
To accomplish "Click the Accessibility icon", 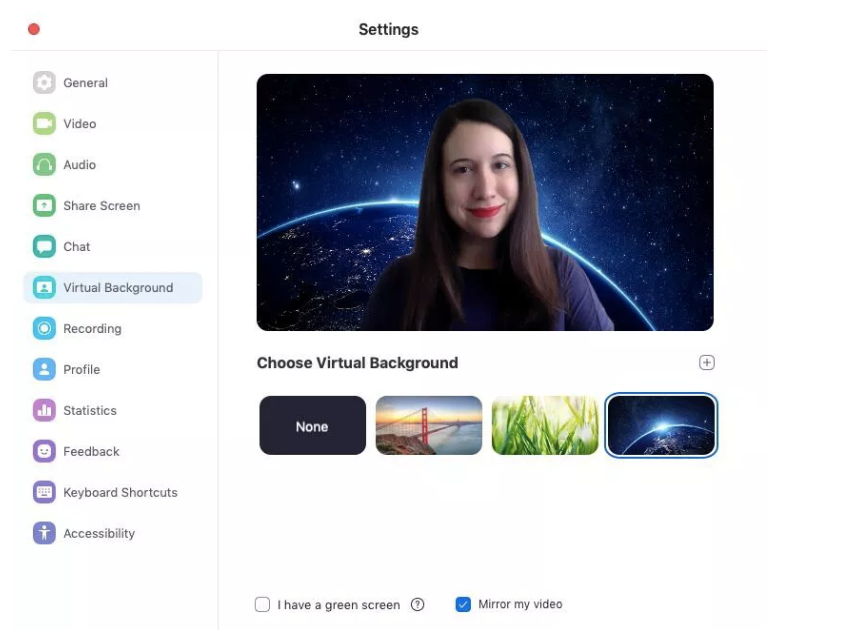I will [x=44, y=533].
